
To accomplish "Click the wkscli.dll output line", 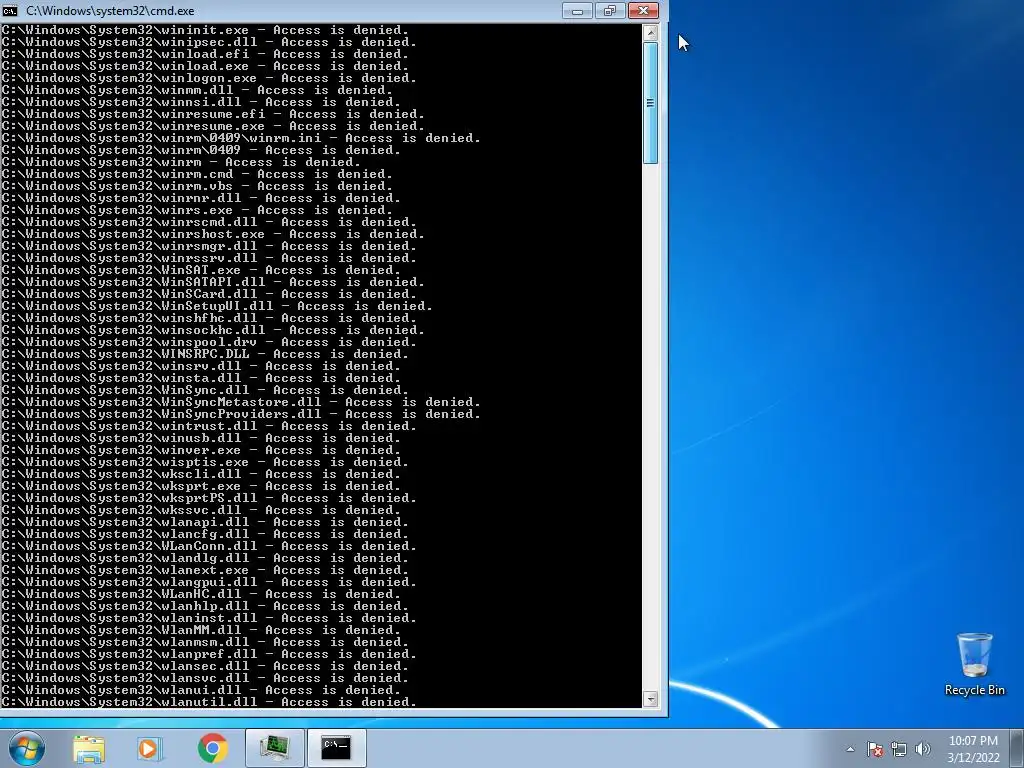I will pyautogui.click(x=200, y=474).
